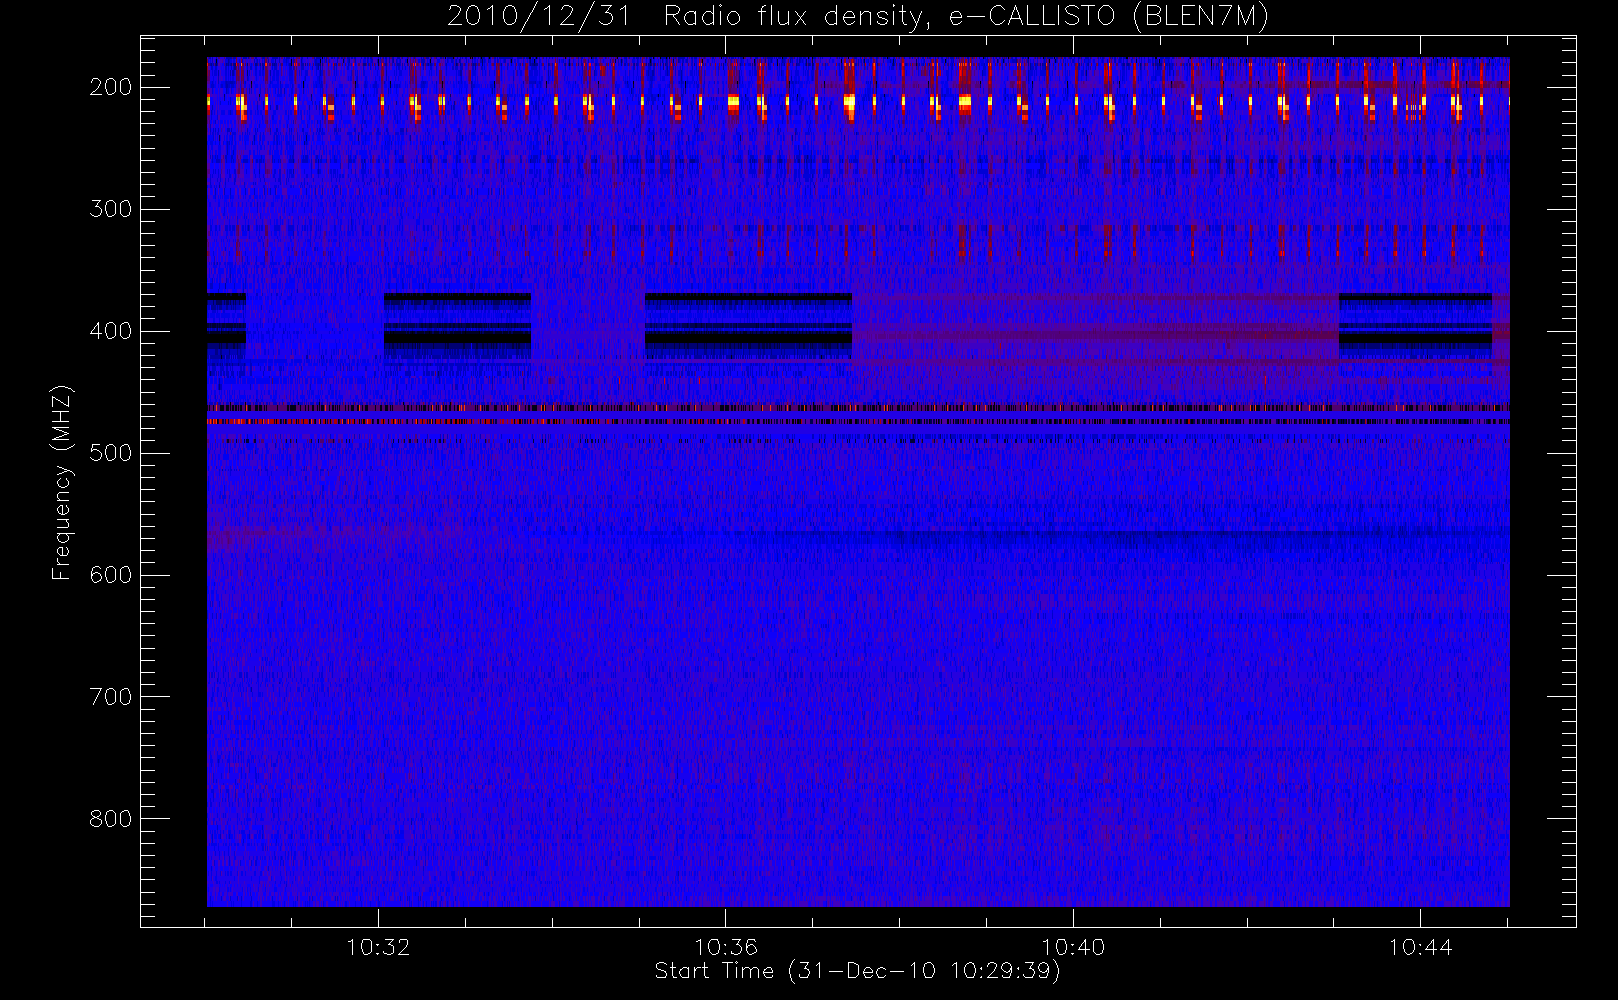Click the 10:40 time tick label
The image size is (1618, 1000).
click(1073, 947)
